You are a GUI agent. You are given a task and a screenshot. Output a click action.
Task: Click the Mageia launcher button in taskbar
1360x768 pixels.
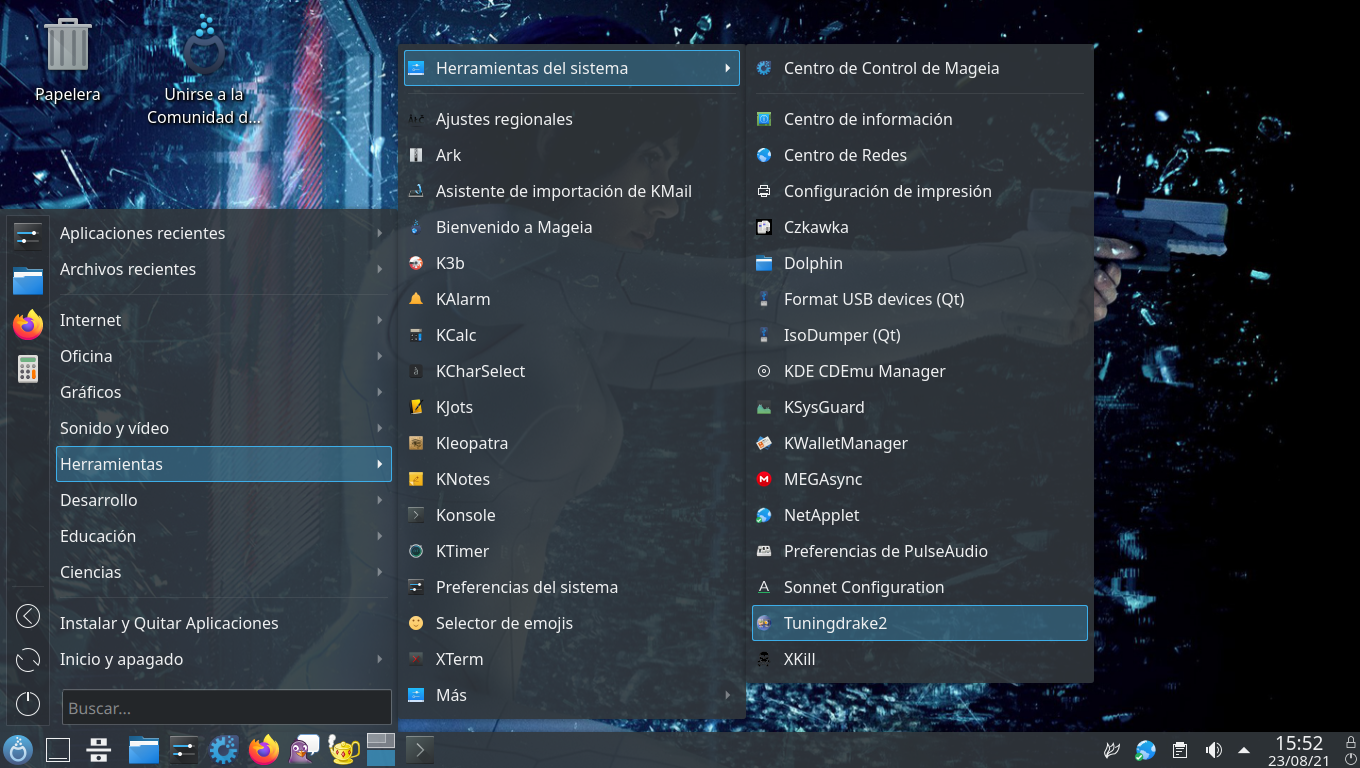click(x=18, y=749)
